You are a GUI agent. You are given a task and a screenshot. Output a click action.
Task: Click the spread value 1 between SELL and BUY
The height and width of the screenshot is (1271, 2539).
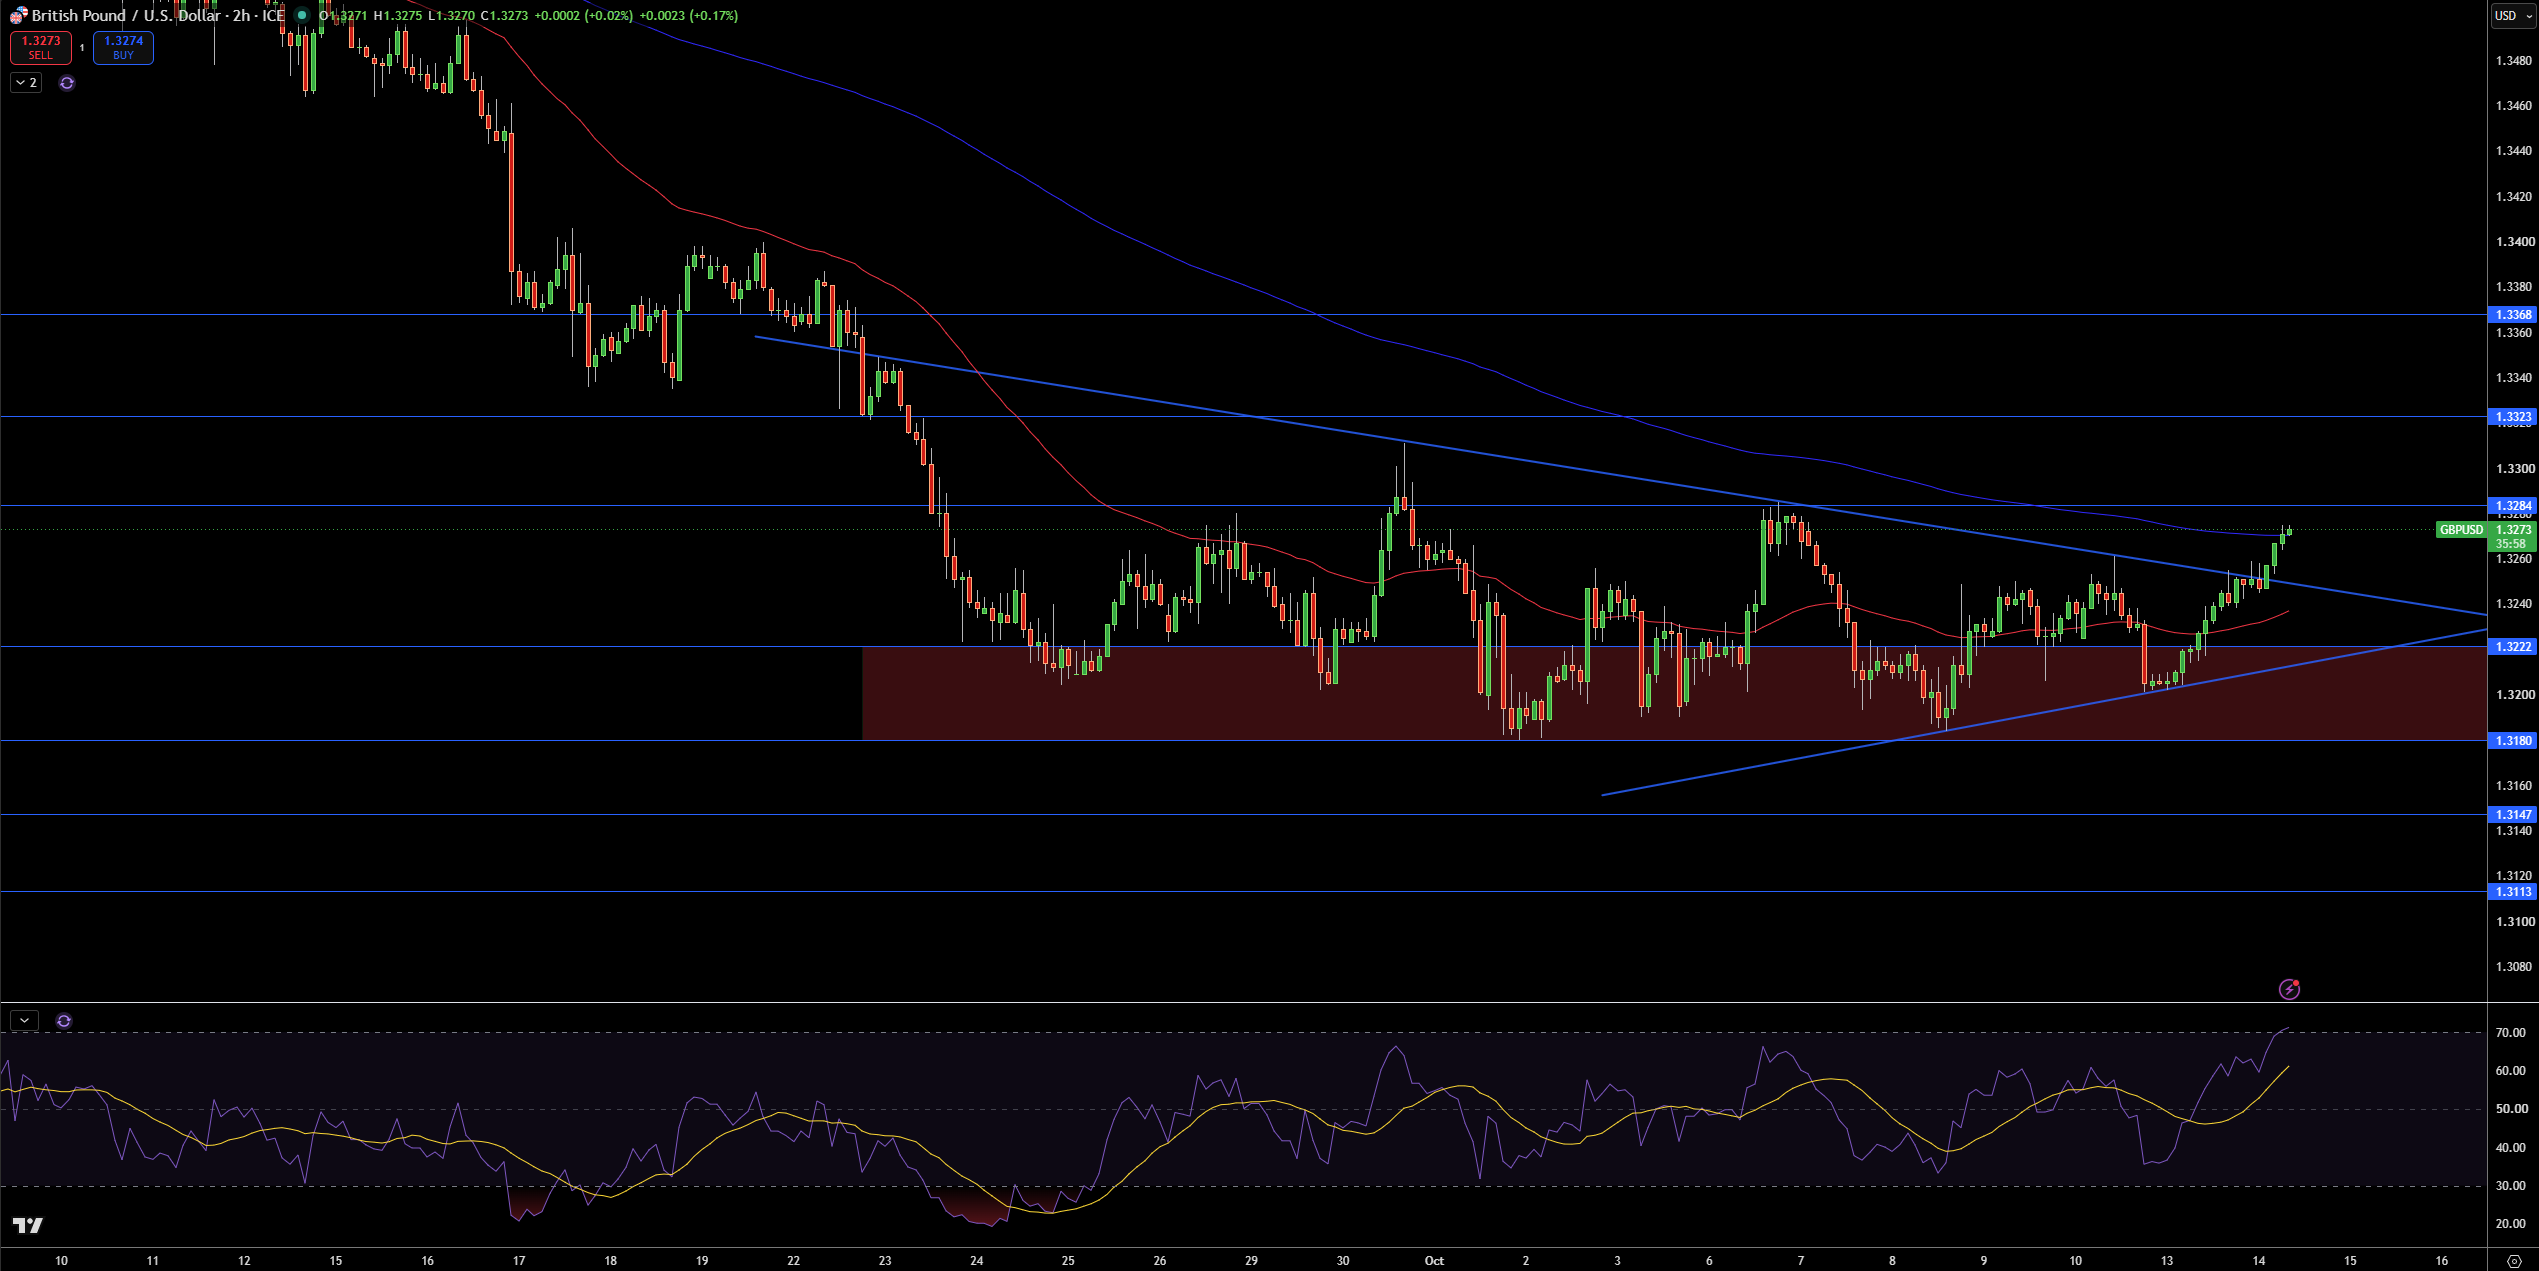pos(82,47)
